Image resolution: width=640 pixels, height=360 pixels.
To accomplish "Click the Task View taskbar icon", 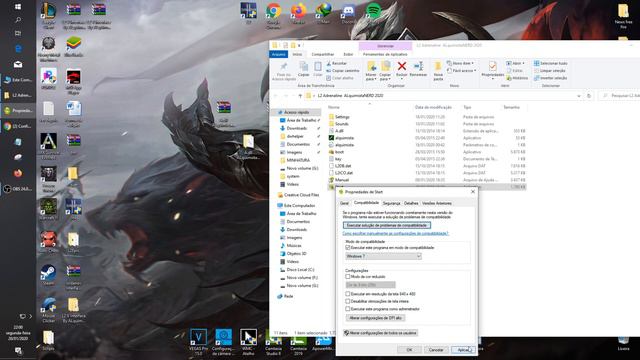I will tap(18, 33).
